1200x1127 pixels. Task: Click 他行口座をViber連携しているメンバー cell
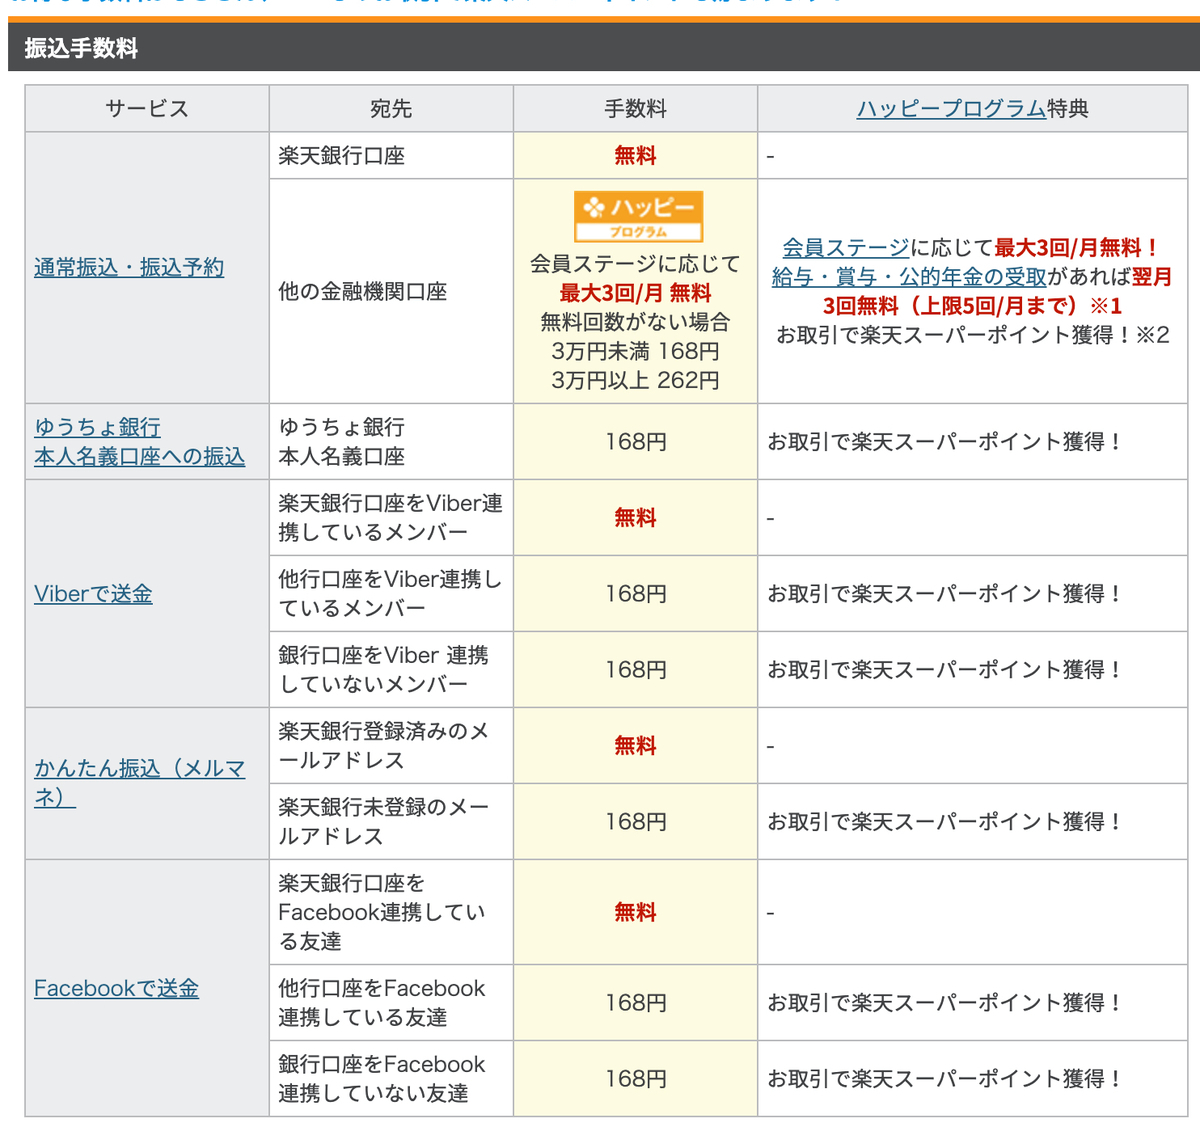click(x=391, y=594)
